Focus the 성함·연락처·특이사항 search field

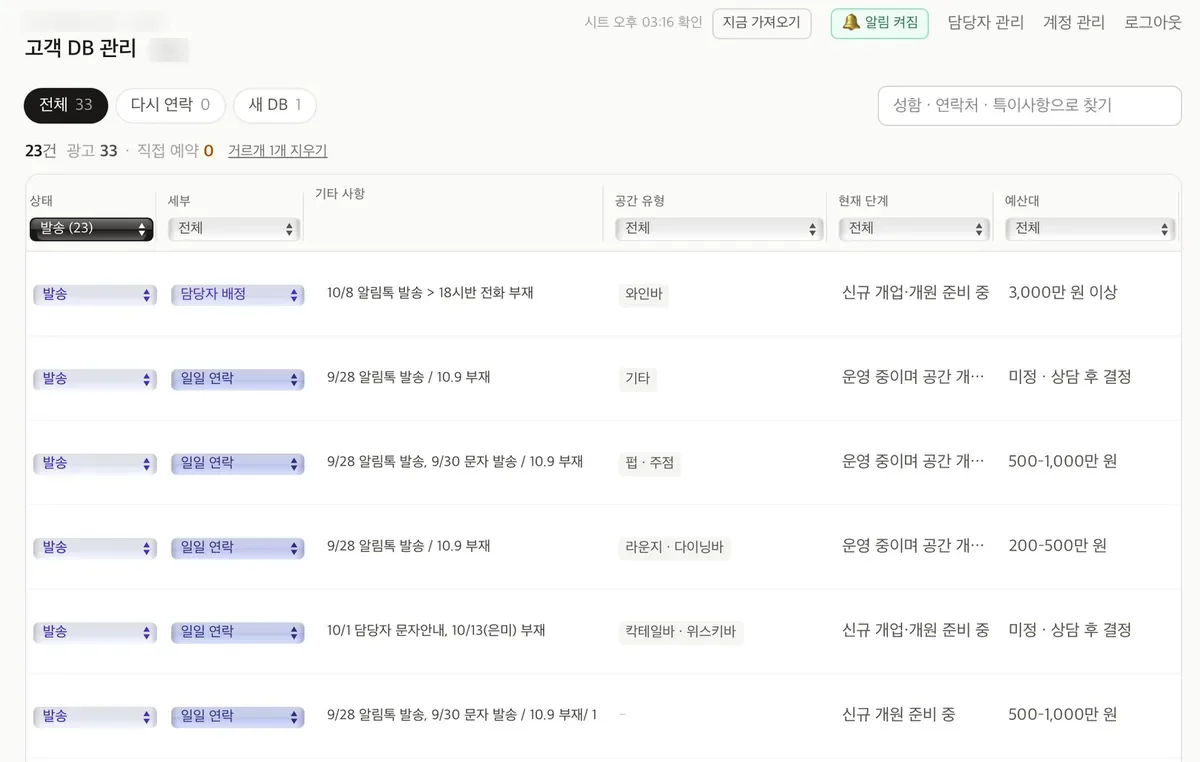click(x=1029, y=106)
